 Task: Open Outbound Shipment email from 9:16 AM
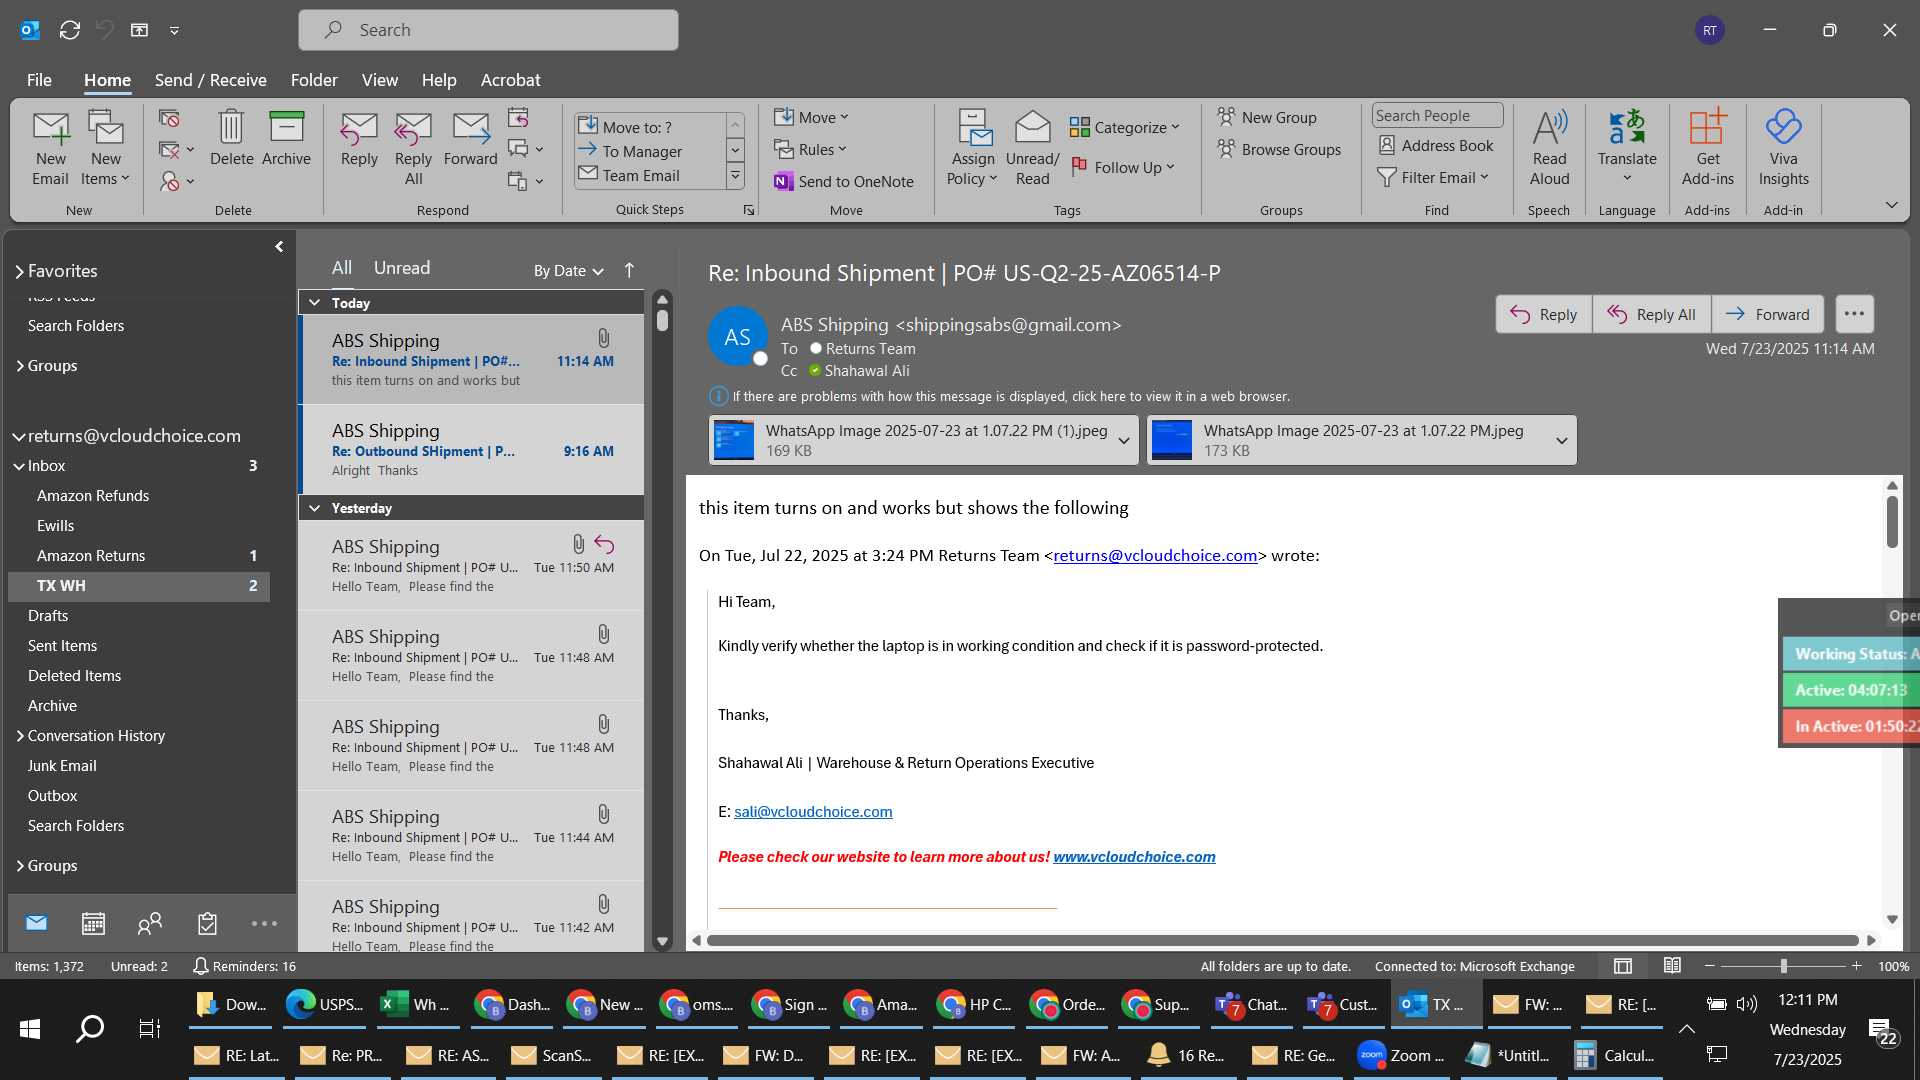(472, 449)
